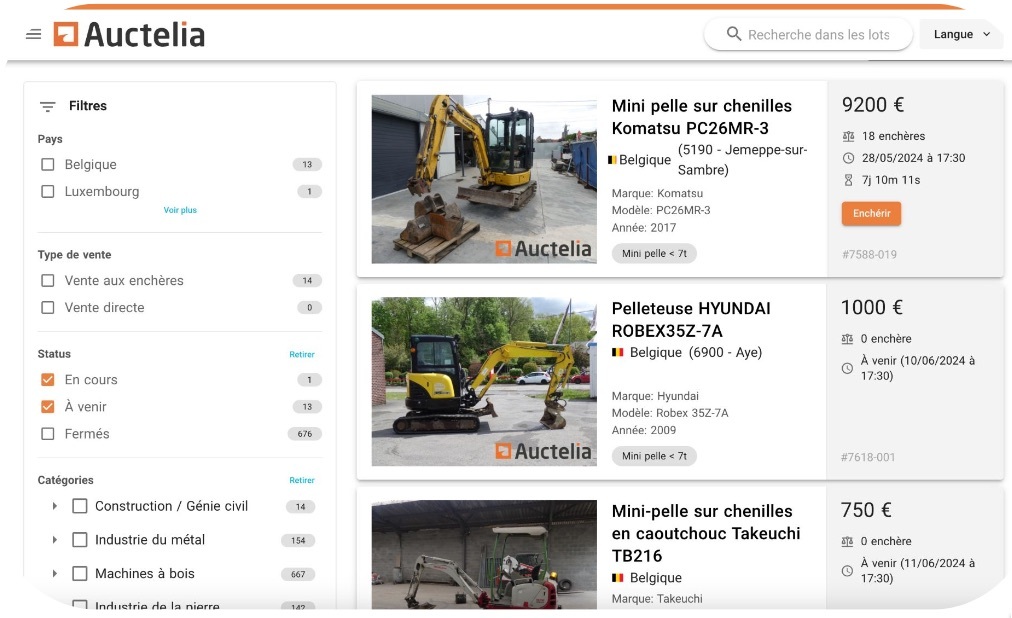
Task: Click Machines à bois count badge 667
Action: pyautogui.click(x=298, y=574)
